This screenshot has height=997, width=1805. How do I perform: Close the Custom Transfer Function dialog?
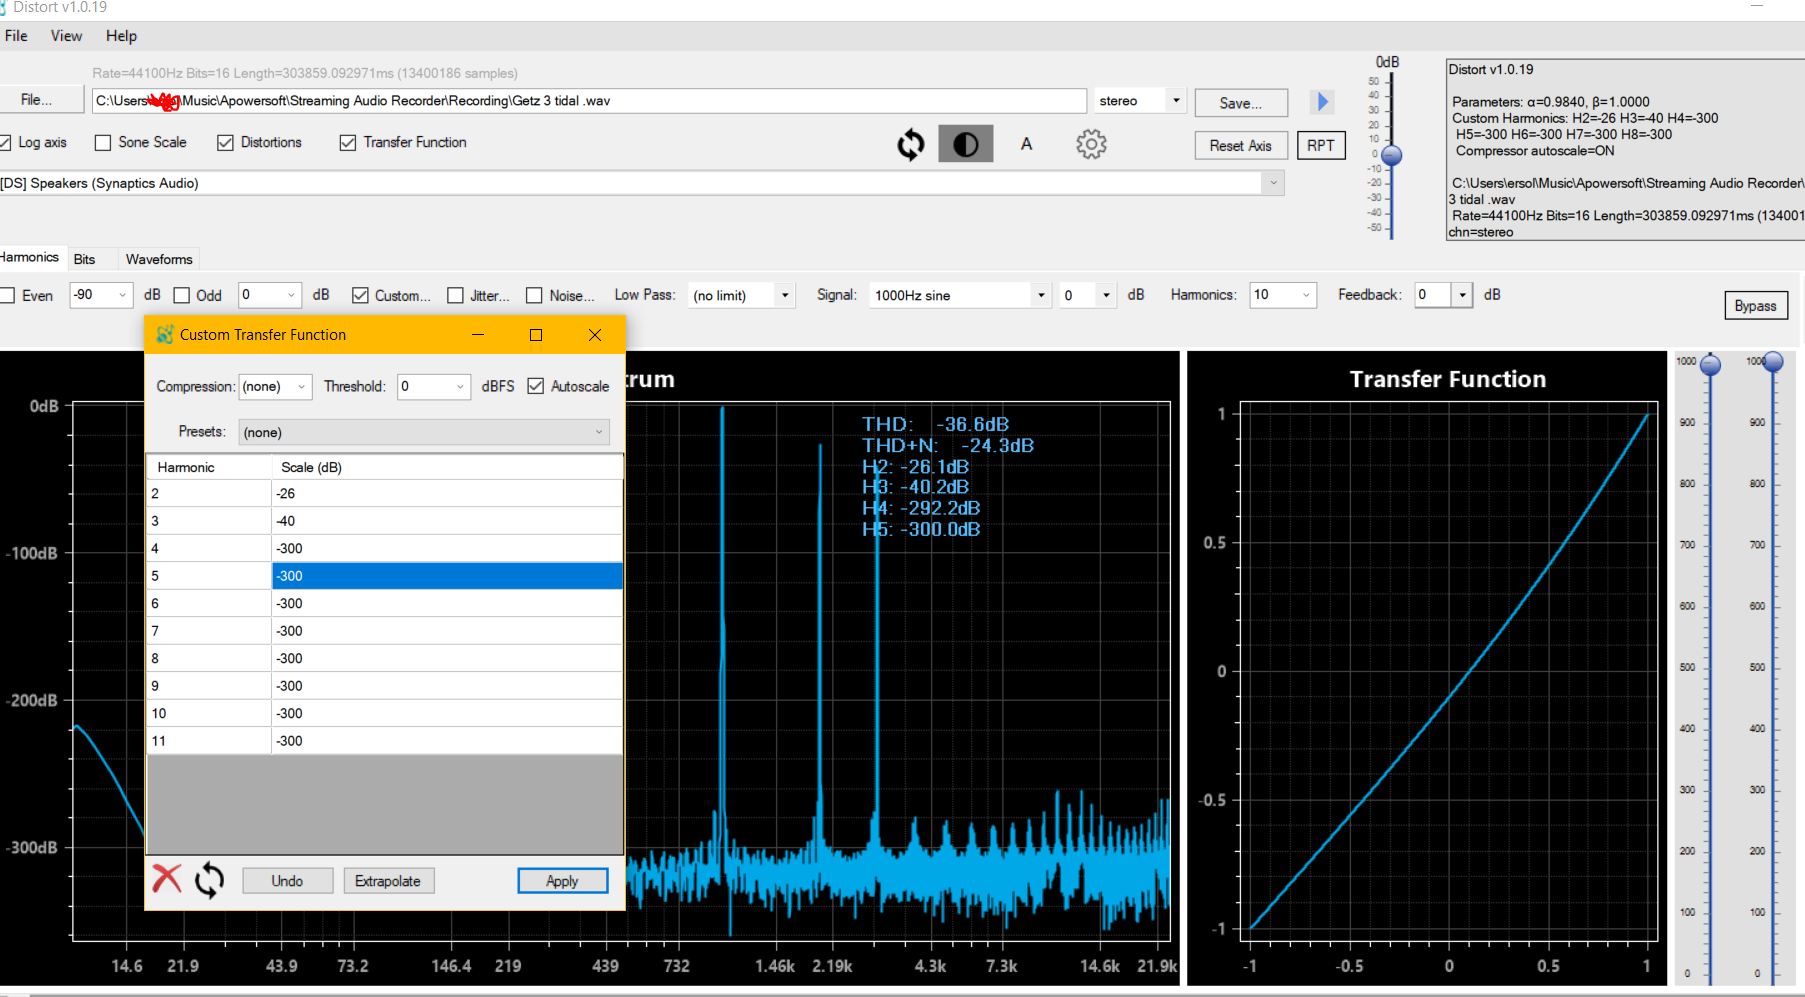pos(595,334)
